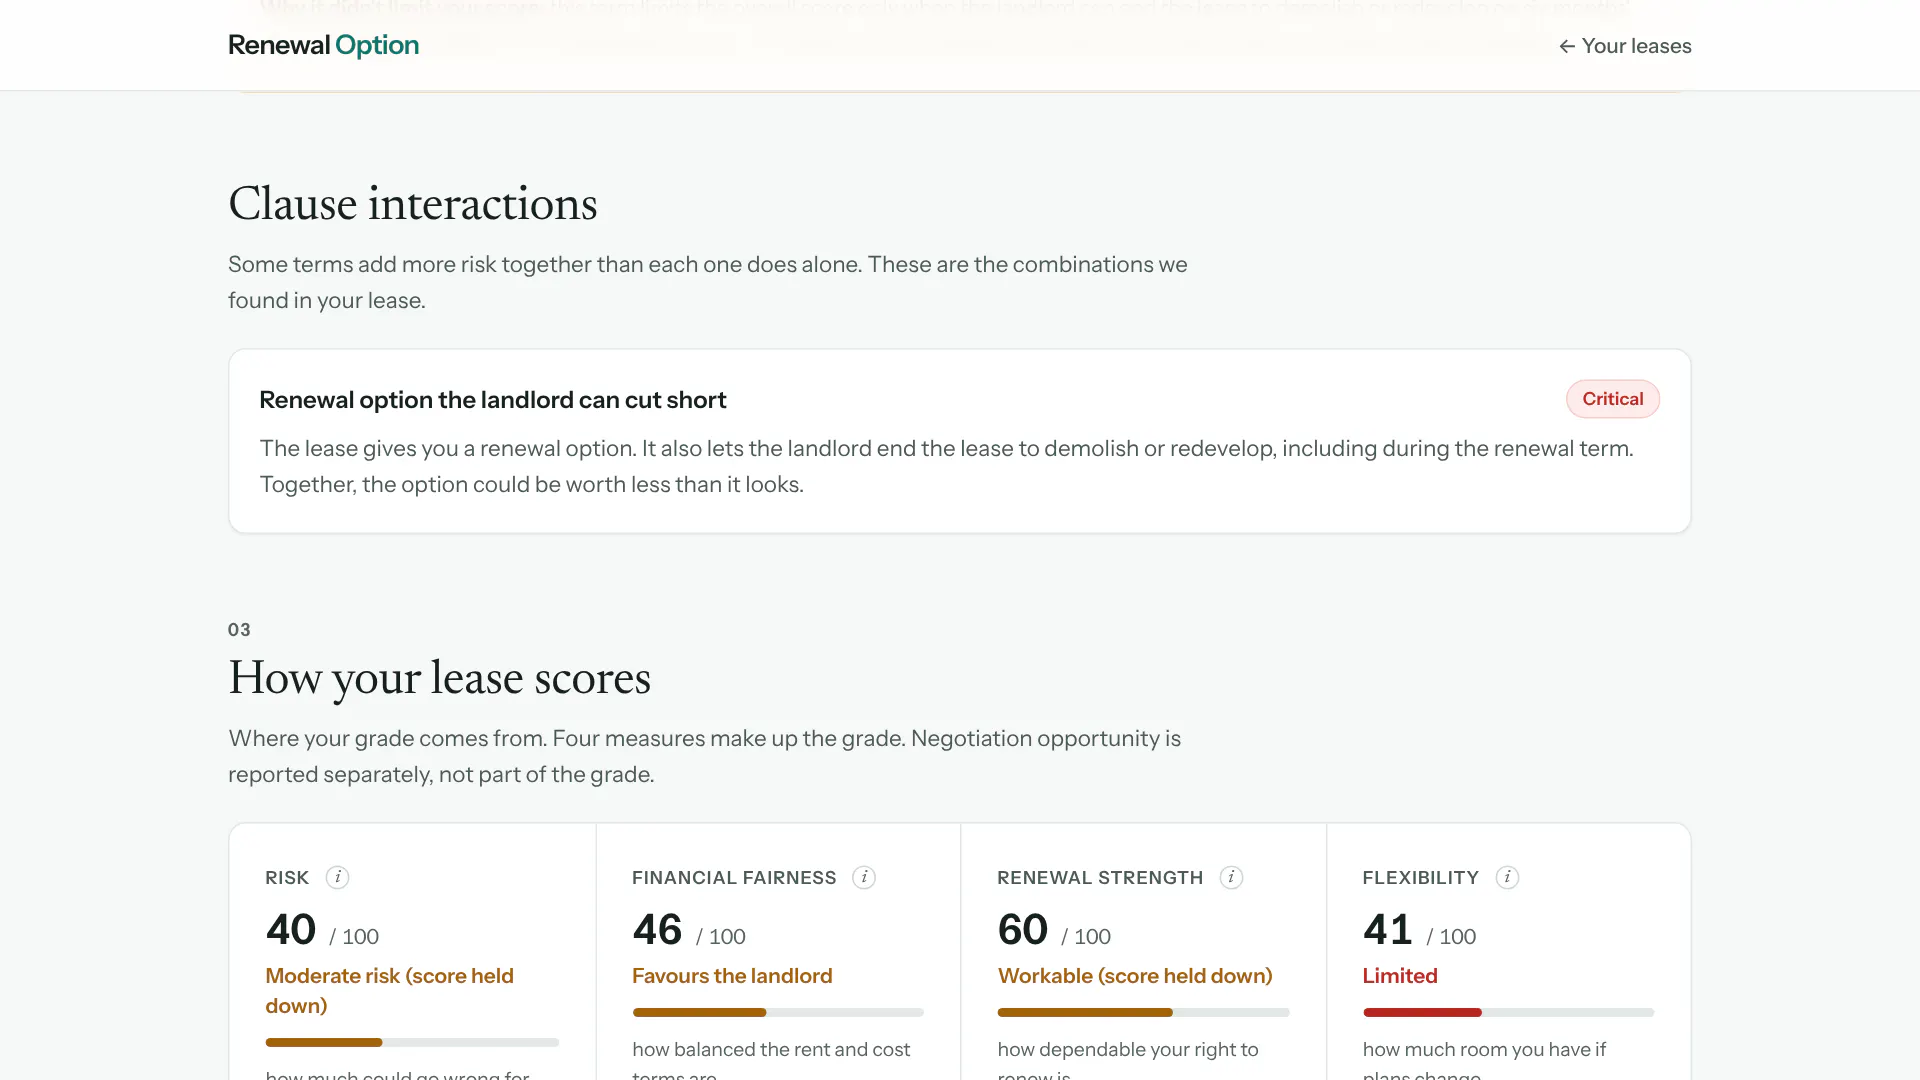Open the Financial Fairness info icon

pyautogui.click(x=864, y=877)
